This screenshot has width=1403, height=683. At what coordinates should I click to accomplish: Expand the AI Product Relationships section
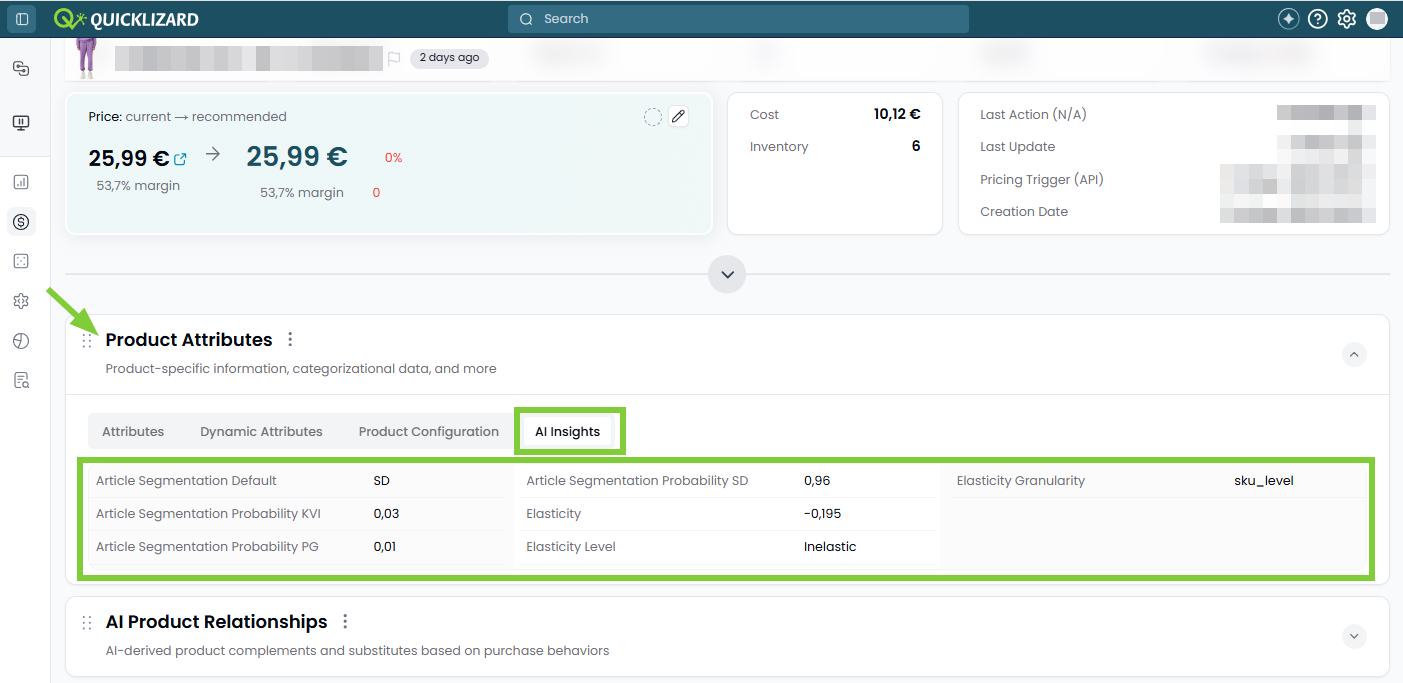[x=1354, y=636]
